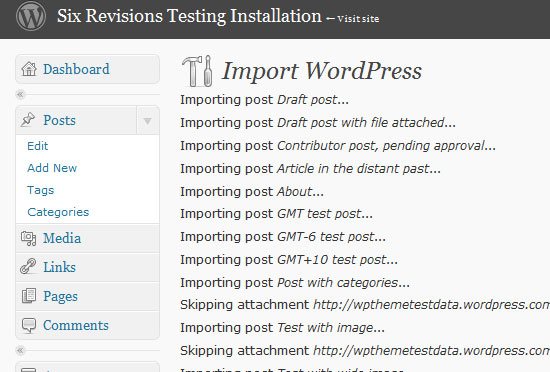Click the Links chain icon
Viewport: 550px width, 372px height.
point(28,266)
